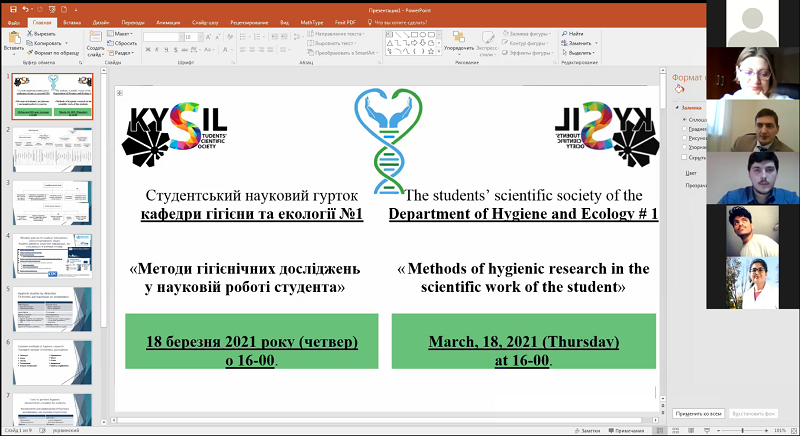Open the Shape Fill (Заливка фигуры) dropdown
This screenshot has width=800, height=436.
point(527,34)
